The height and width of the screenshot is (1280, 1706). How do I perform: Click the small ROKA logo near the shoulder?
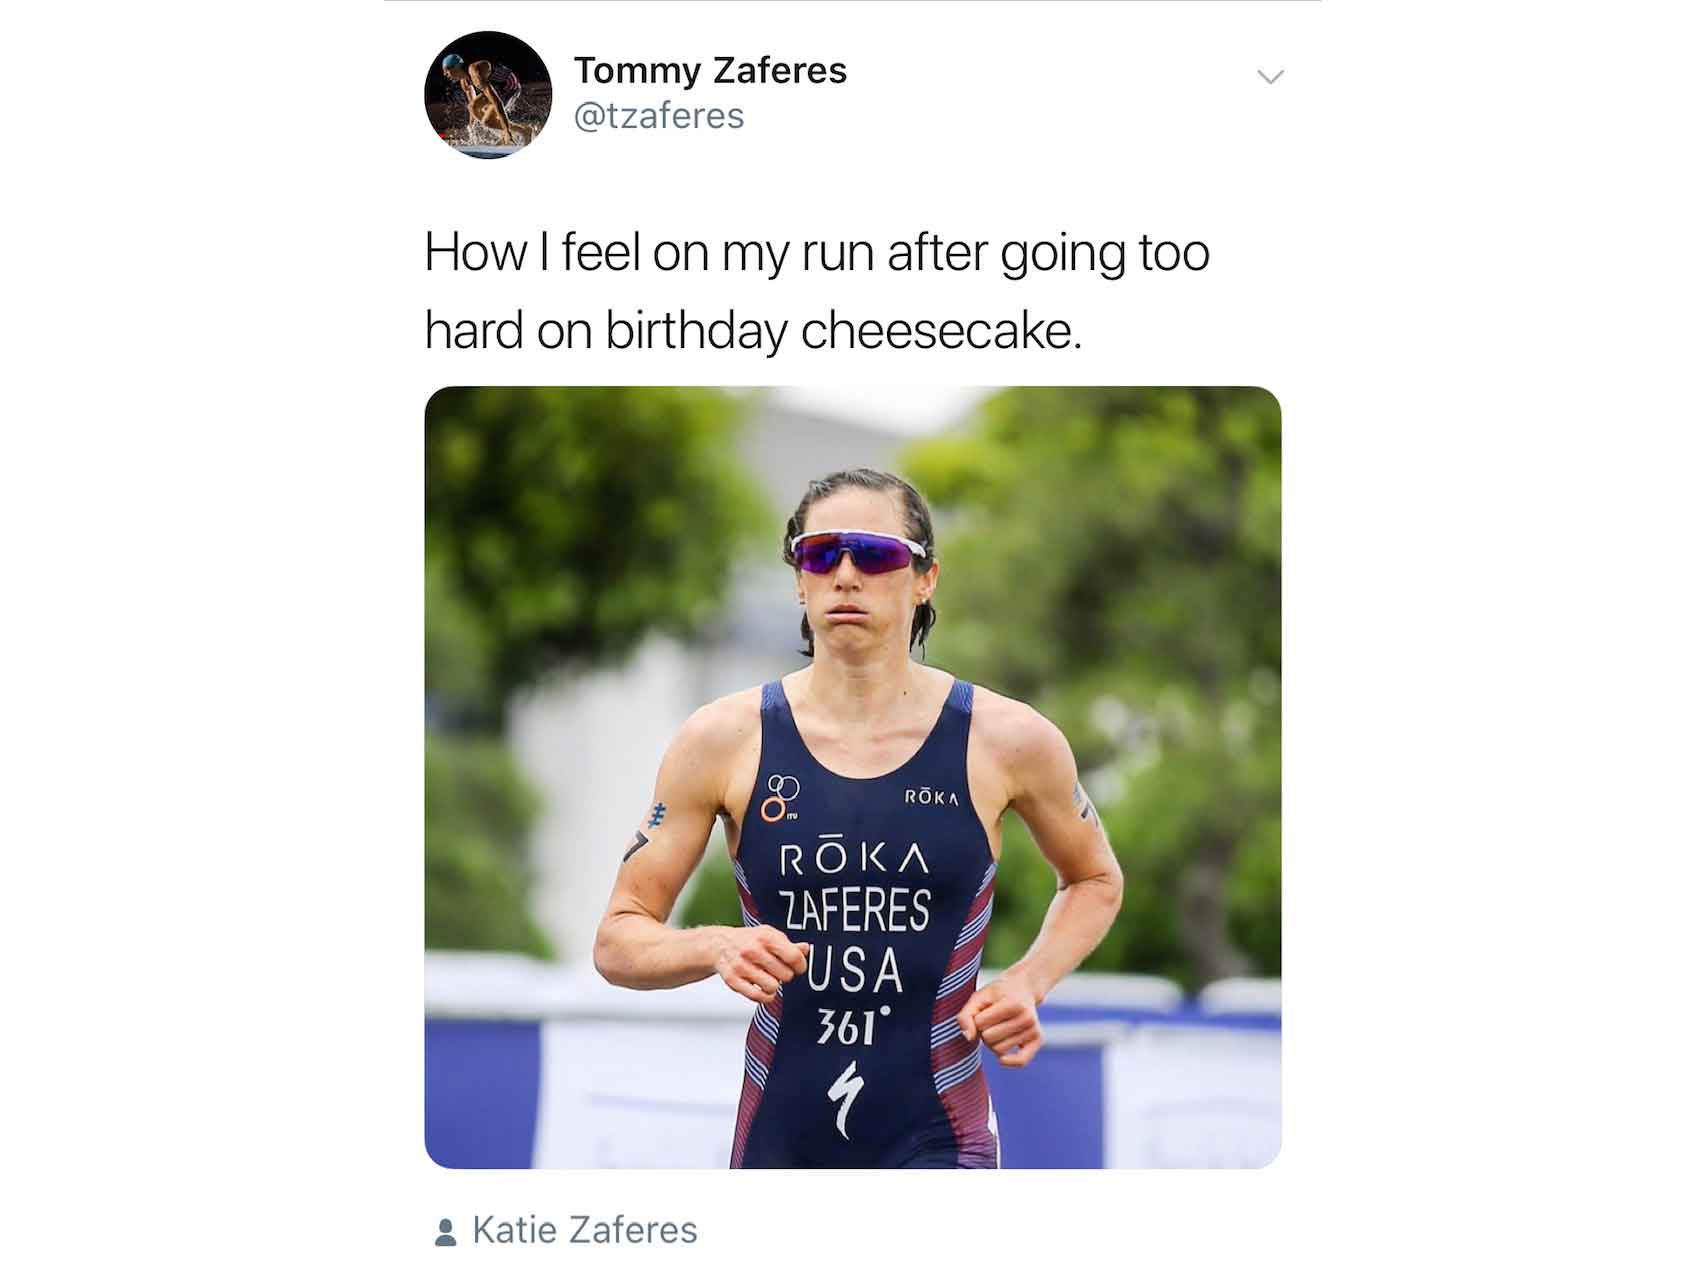[x=932, y=797]
